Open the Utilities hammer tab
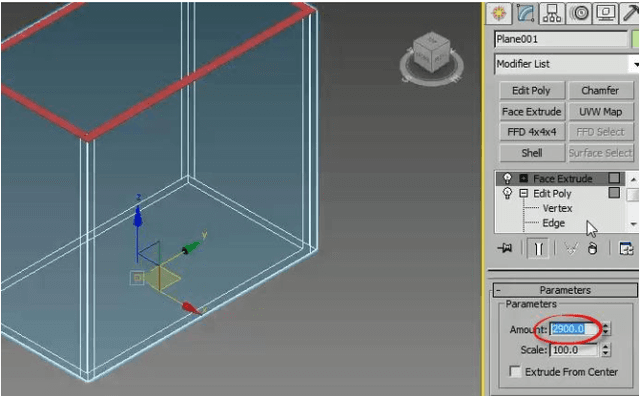This screenshot has height=396, width=640. [630, 13]
